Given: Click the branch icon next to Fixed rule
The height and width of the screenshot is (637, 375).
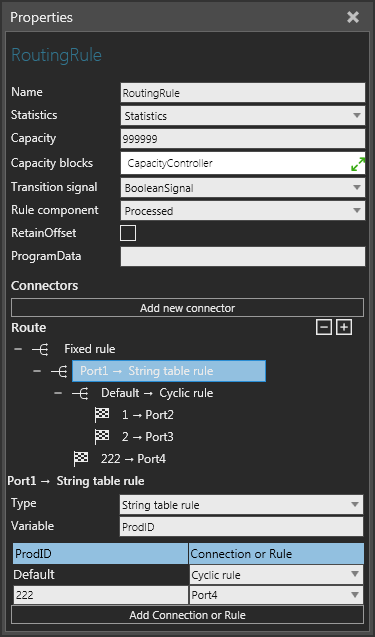Looking at the screenshot, I should tap(40, 349).
